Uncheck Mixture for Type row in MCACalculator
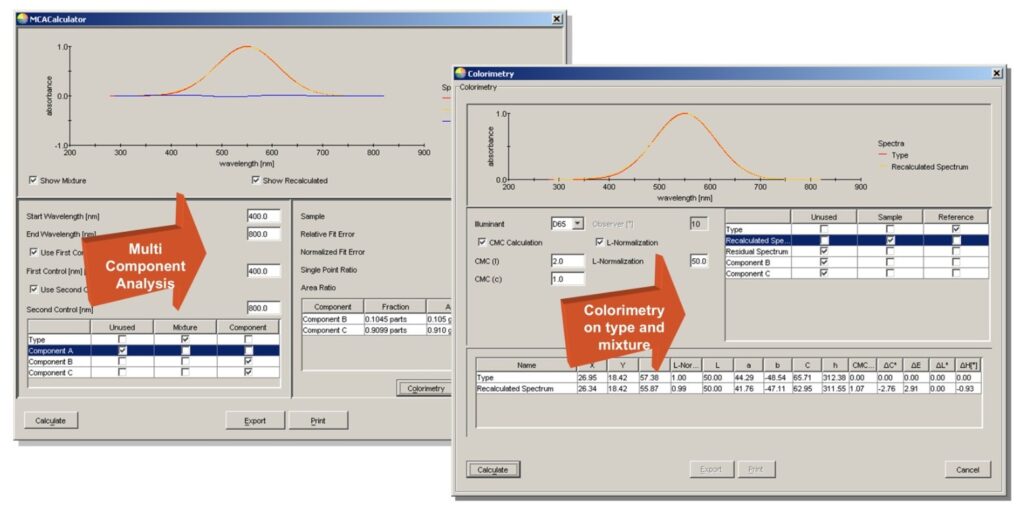1024x511 pixels. [x=185, y=340]
